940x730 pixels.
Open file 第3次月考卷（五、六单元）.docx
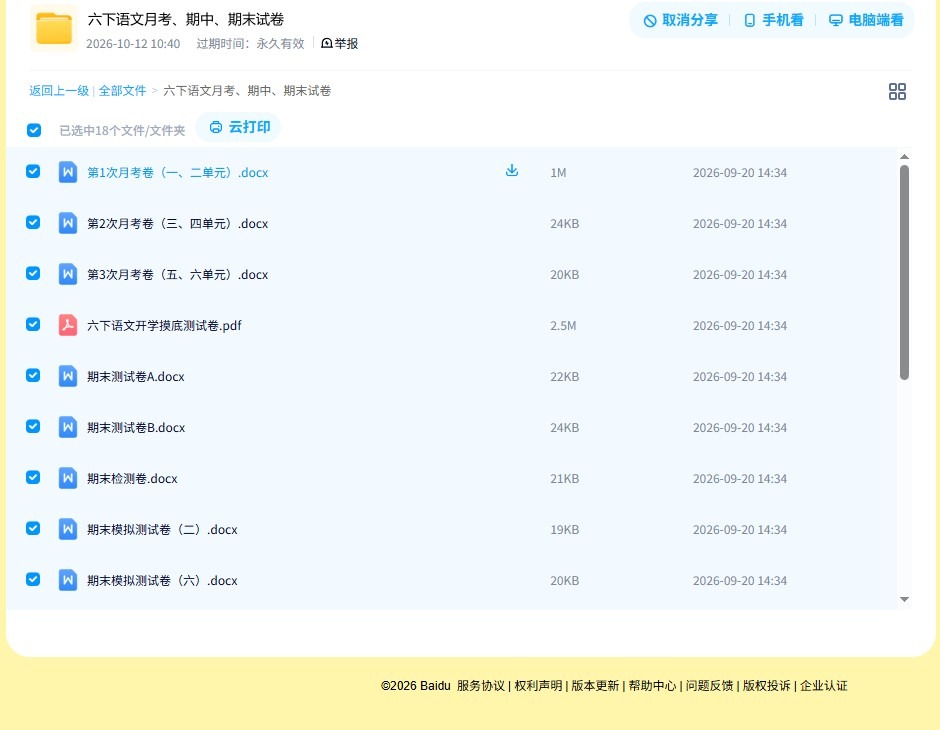[x=177, y=274]
